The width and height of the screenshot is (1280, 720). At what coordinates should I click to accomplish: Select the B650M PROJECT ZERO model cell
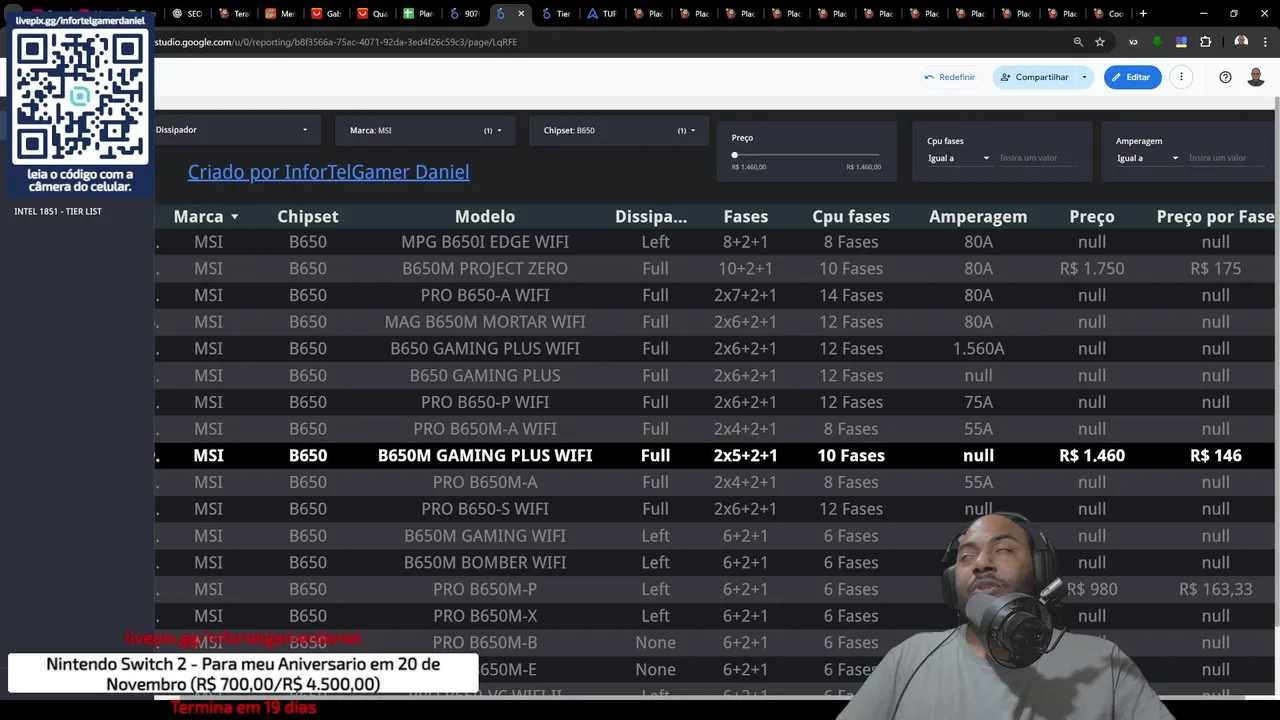485,269
